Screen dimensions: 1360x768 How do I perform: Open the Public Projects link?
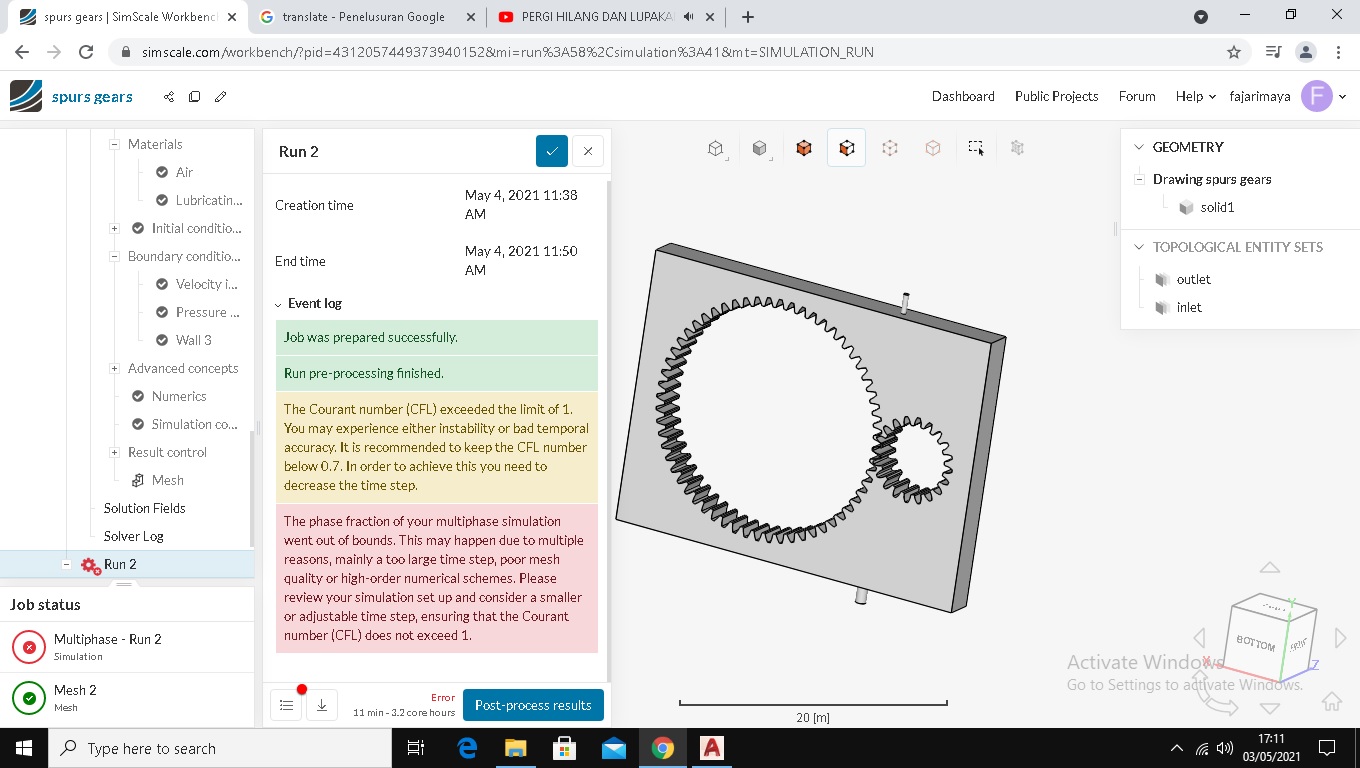pos(1056,96)
